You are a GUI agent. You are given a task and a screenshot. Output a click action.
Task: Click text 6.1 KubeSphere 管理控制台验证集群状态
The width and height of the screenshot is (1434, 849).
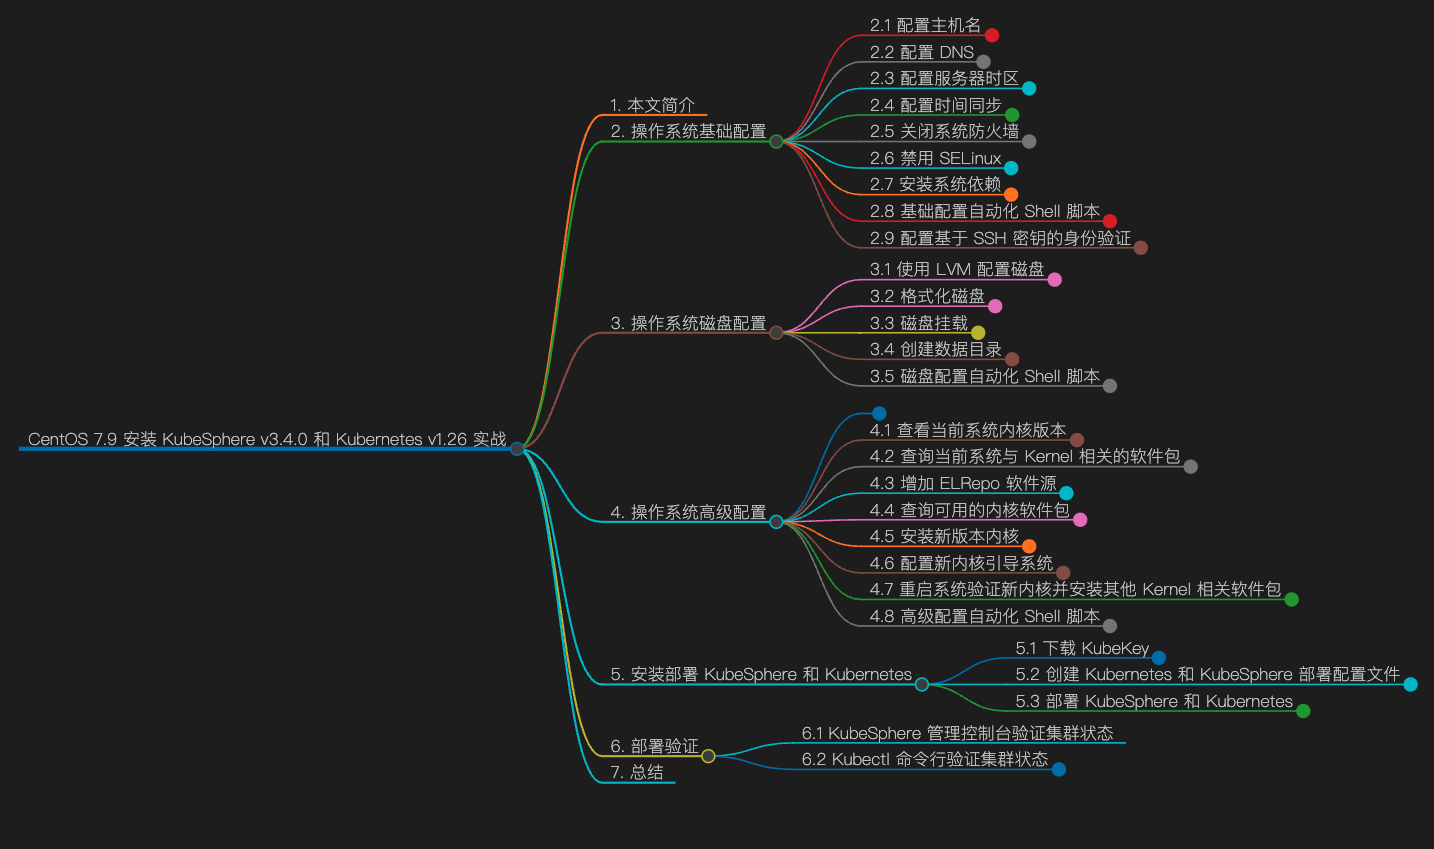point(957,733)
